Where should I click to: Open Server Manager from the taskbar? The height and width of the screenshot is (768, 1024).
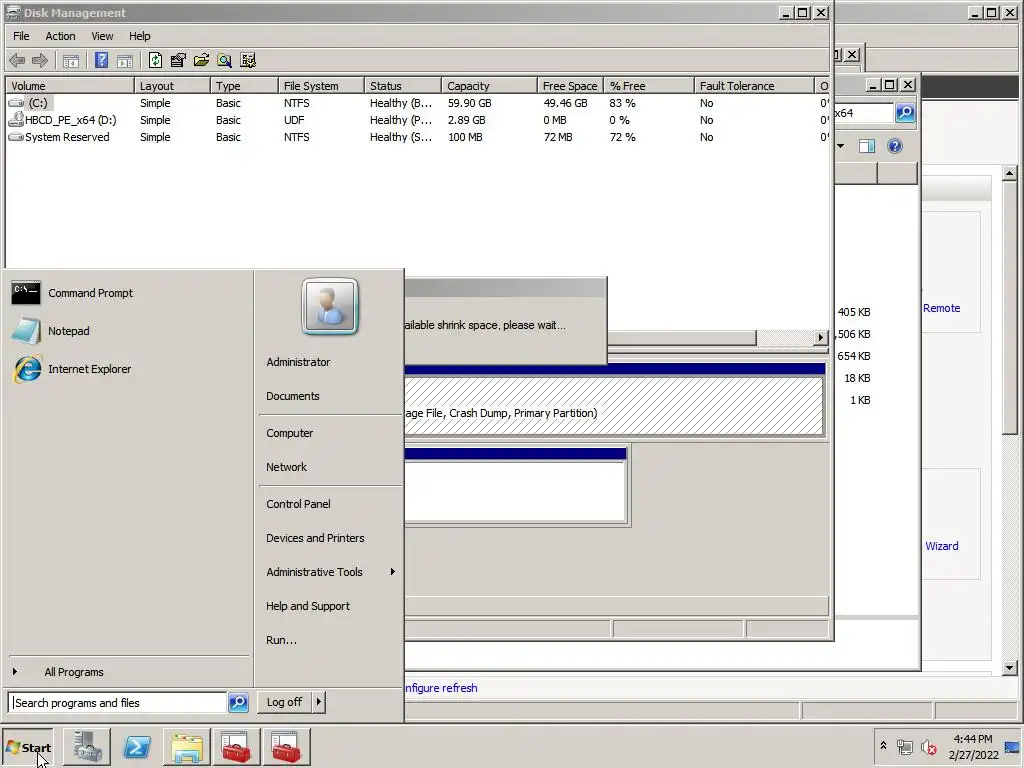coord(87,746)
